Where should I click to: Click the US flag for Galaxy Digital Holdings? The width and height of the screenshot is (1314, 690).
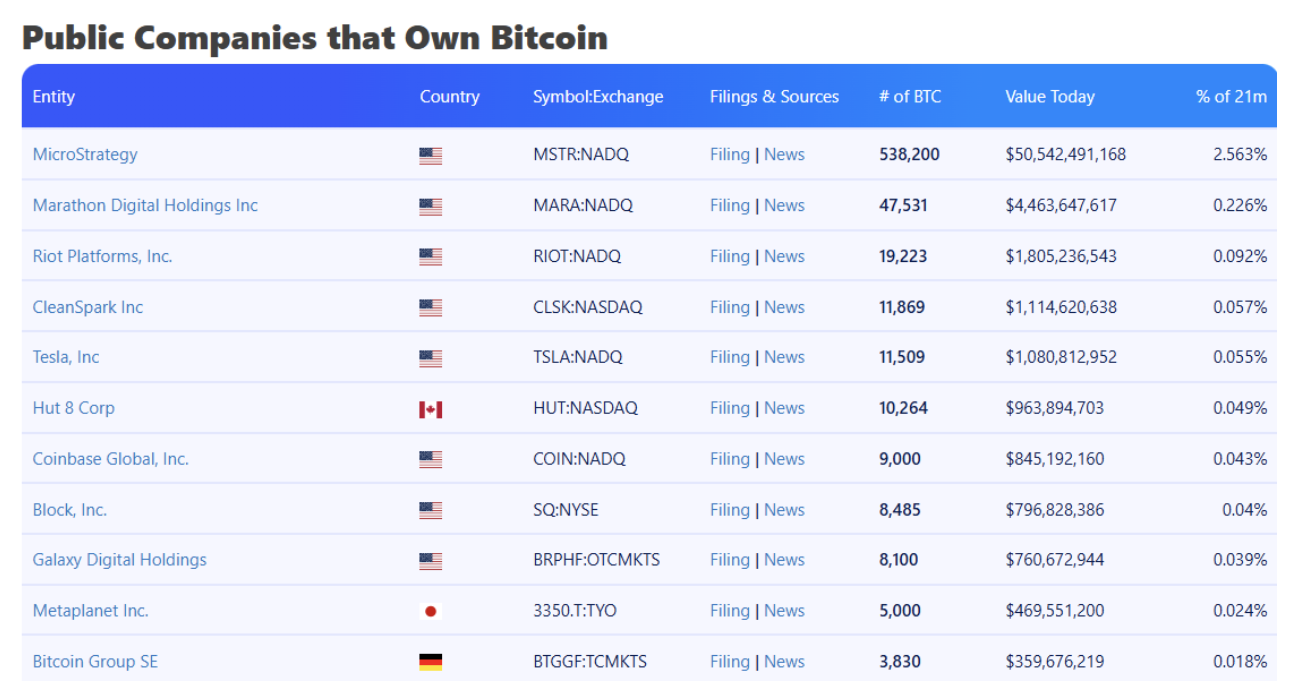point(430,561)
